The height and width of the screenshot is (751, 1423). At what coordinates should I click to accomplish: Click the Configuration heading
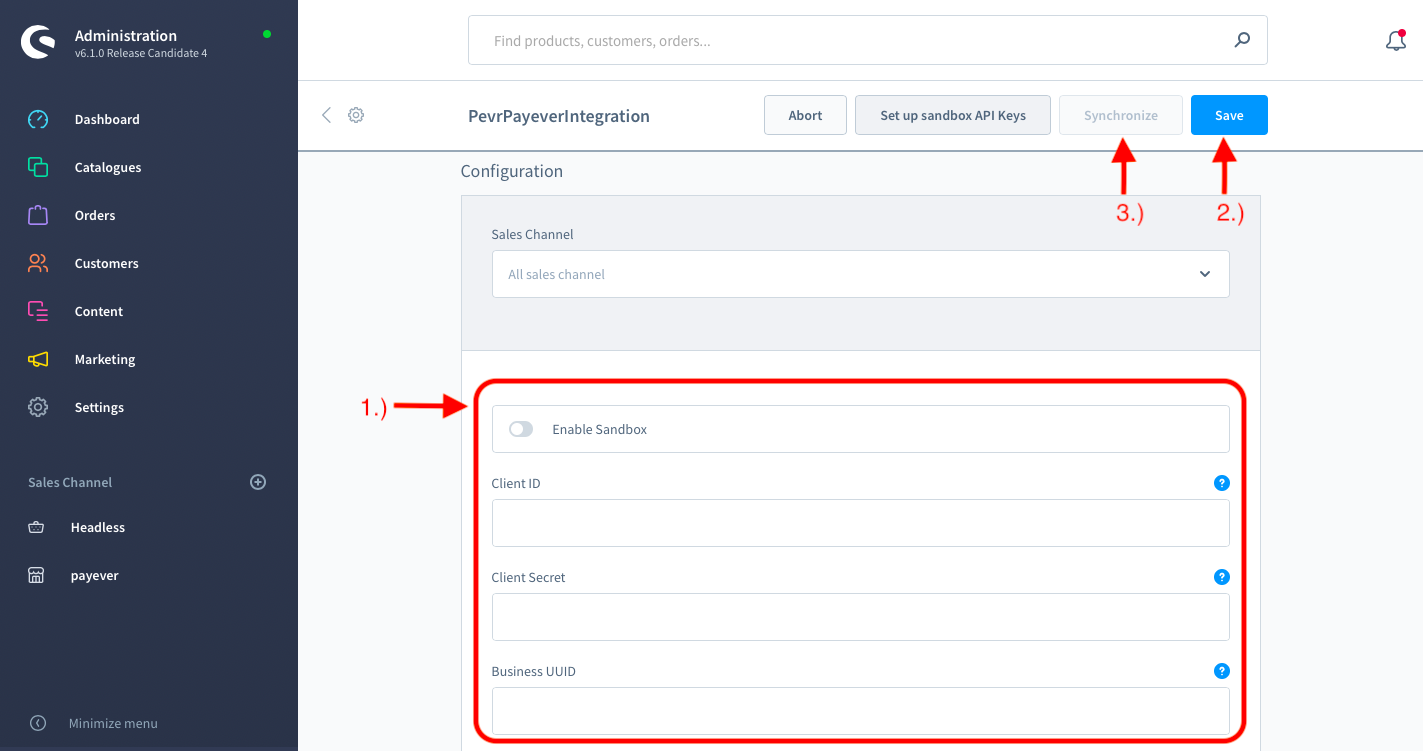point(511,171)
